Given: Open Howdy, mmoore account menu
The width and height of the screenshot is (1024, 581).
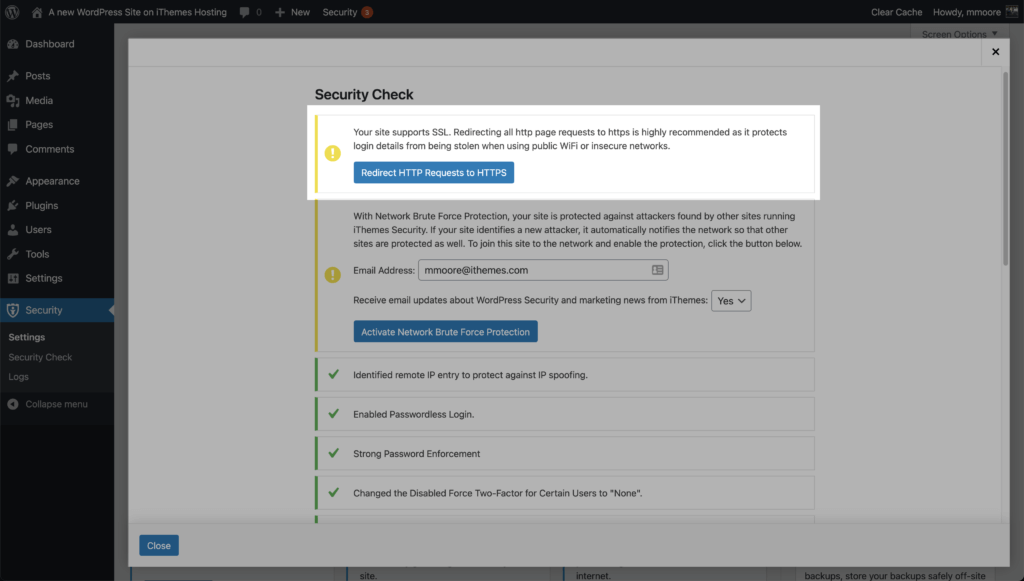Looking at the screenshot, I should [x=967, y=12].
